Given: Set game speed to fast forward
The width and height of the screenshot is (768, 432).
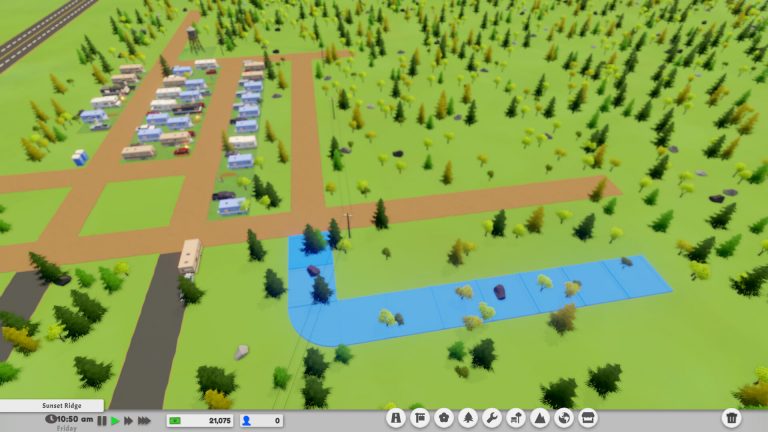Looking at the screenshot, I should (129, 421).
